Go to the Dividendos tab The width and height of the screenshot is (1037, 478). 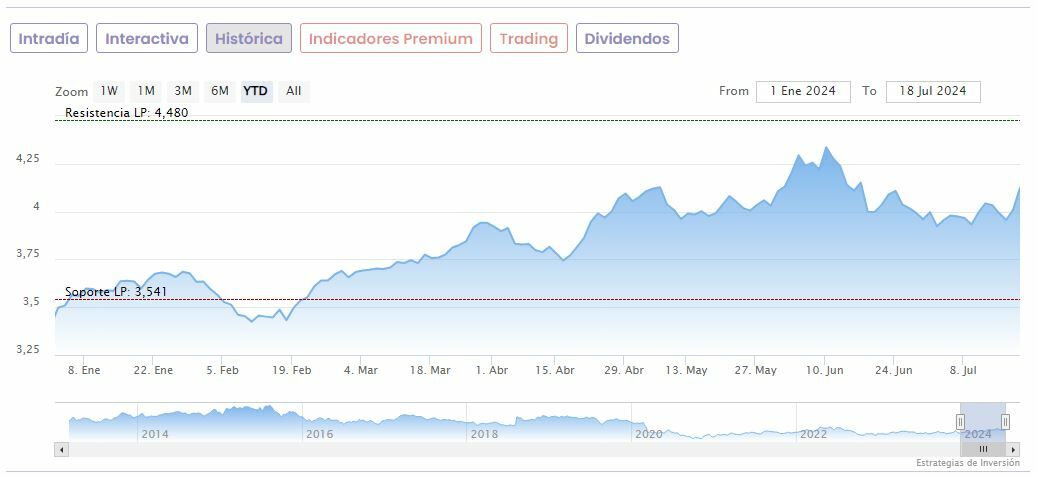(627, 39)
